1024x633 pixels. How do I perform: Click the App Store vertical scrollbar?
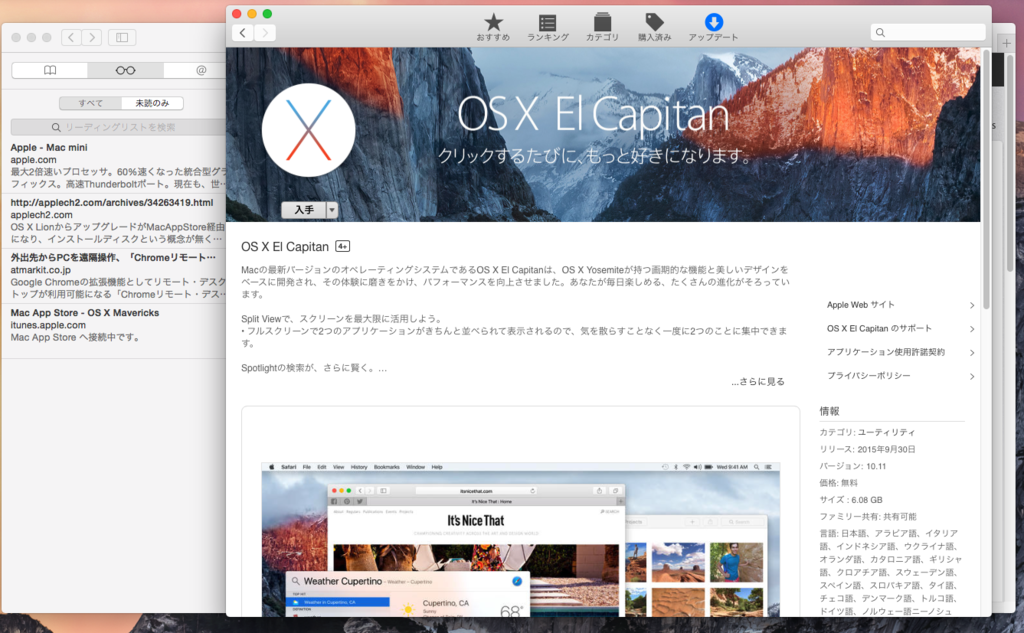pyautogui.click(x=986, y=180)
